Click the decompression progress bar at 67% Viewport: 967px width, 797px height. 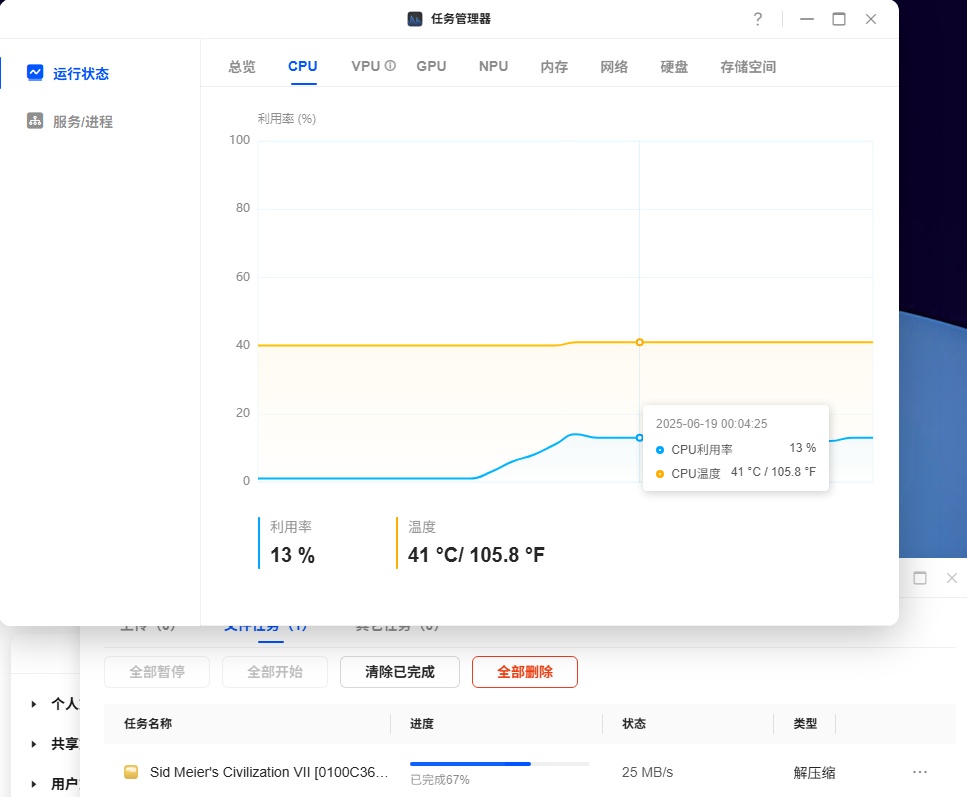click(x=499, y=764)
